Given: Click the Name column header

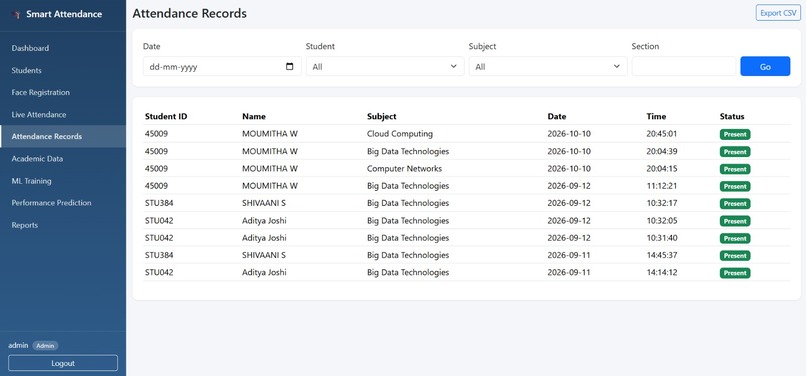Looking at the screenshot, I should tap(254, 116).
